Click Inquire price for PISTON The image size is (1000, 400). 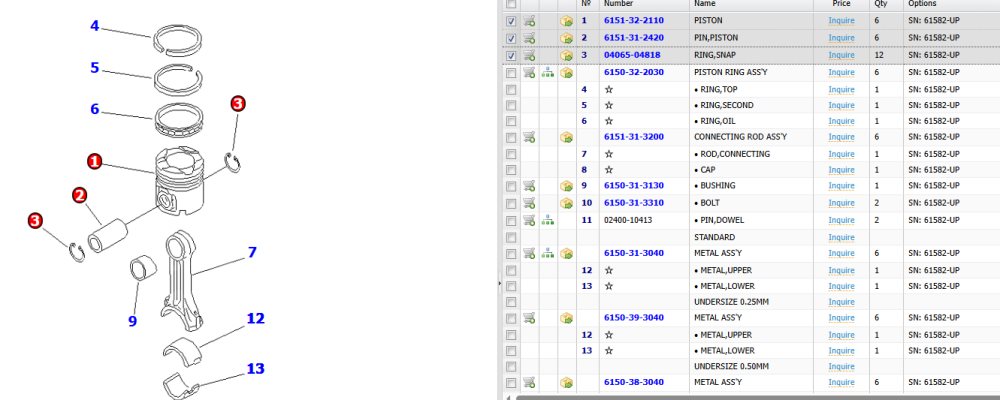click(x=841, y=21)
